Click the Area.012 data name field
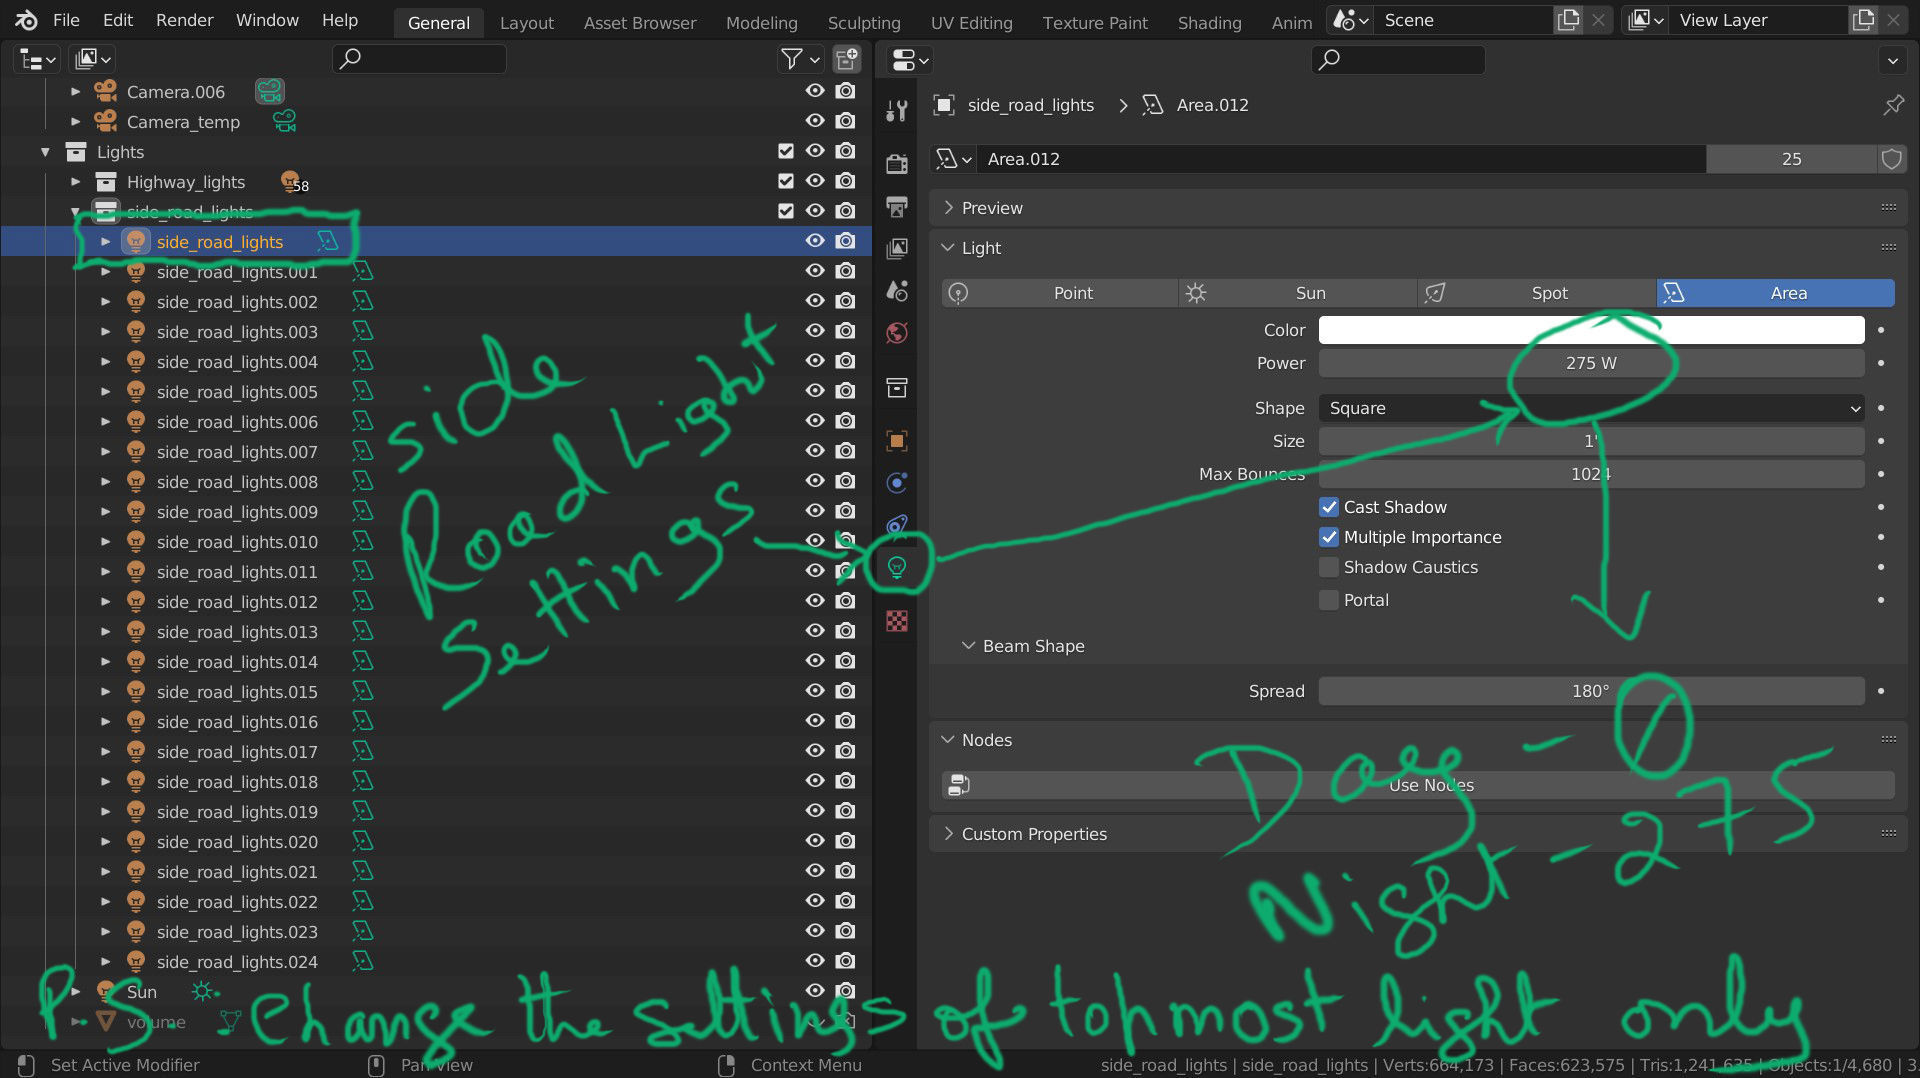Screen dimensions: 1920x1078 coord(1341,159)
